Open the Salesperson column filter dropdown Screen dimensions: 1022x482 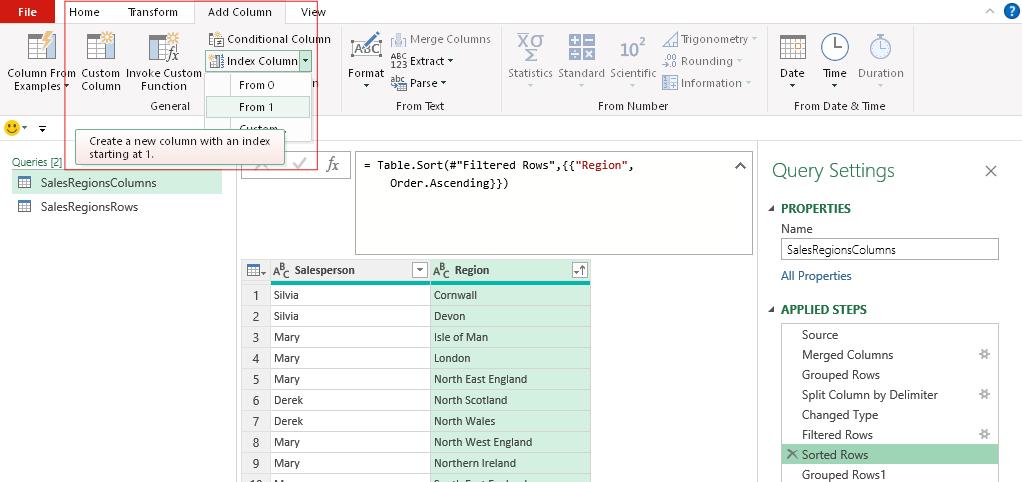click(x=420, y=270)
